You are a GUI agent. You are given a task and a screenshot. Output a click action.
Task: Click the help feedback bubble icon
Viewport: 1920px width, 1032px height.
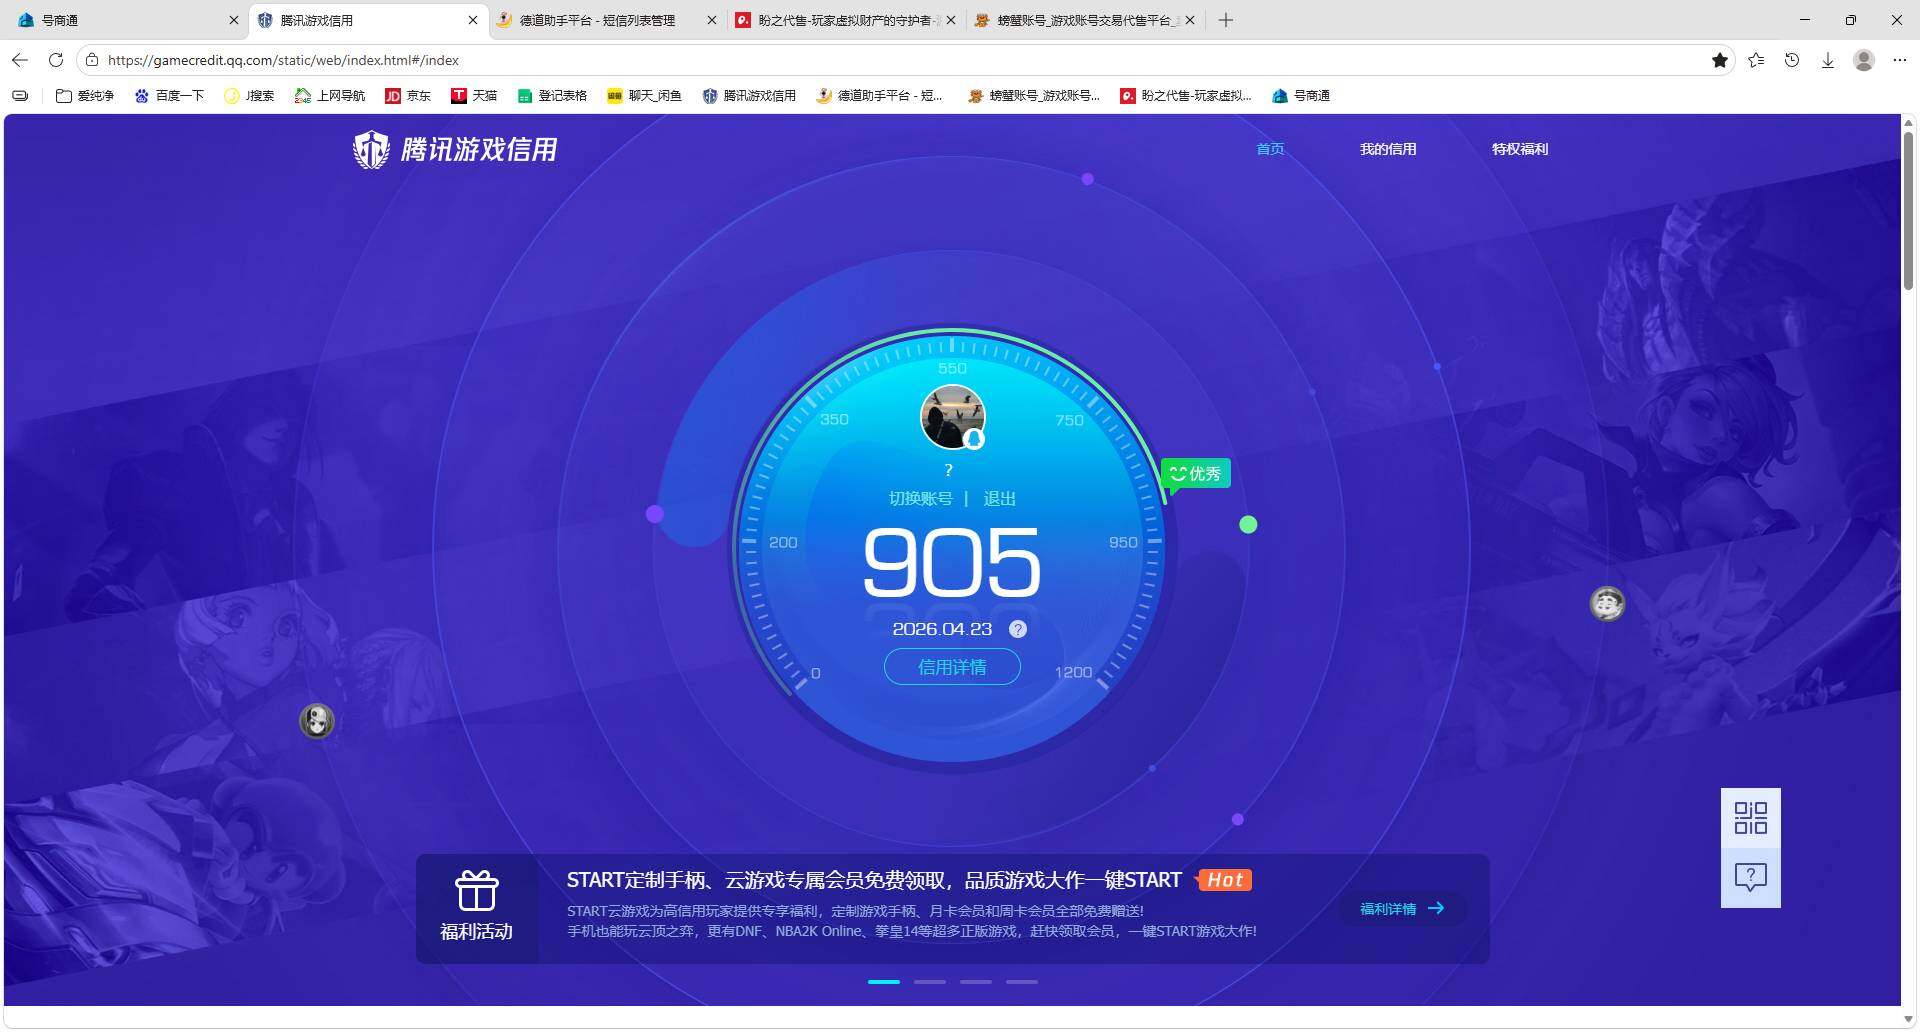[1750, 877]
